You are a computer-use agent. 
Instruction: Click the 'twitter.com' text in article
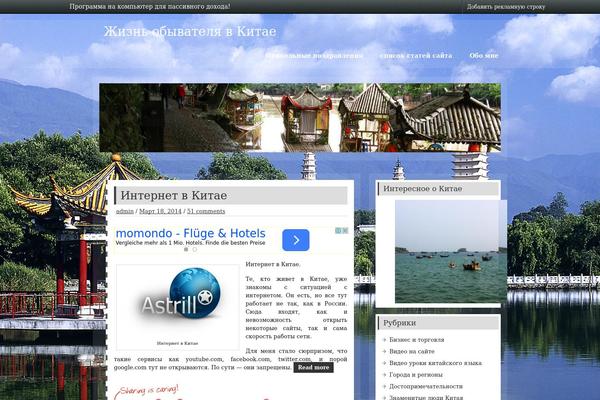(295, 359)
